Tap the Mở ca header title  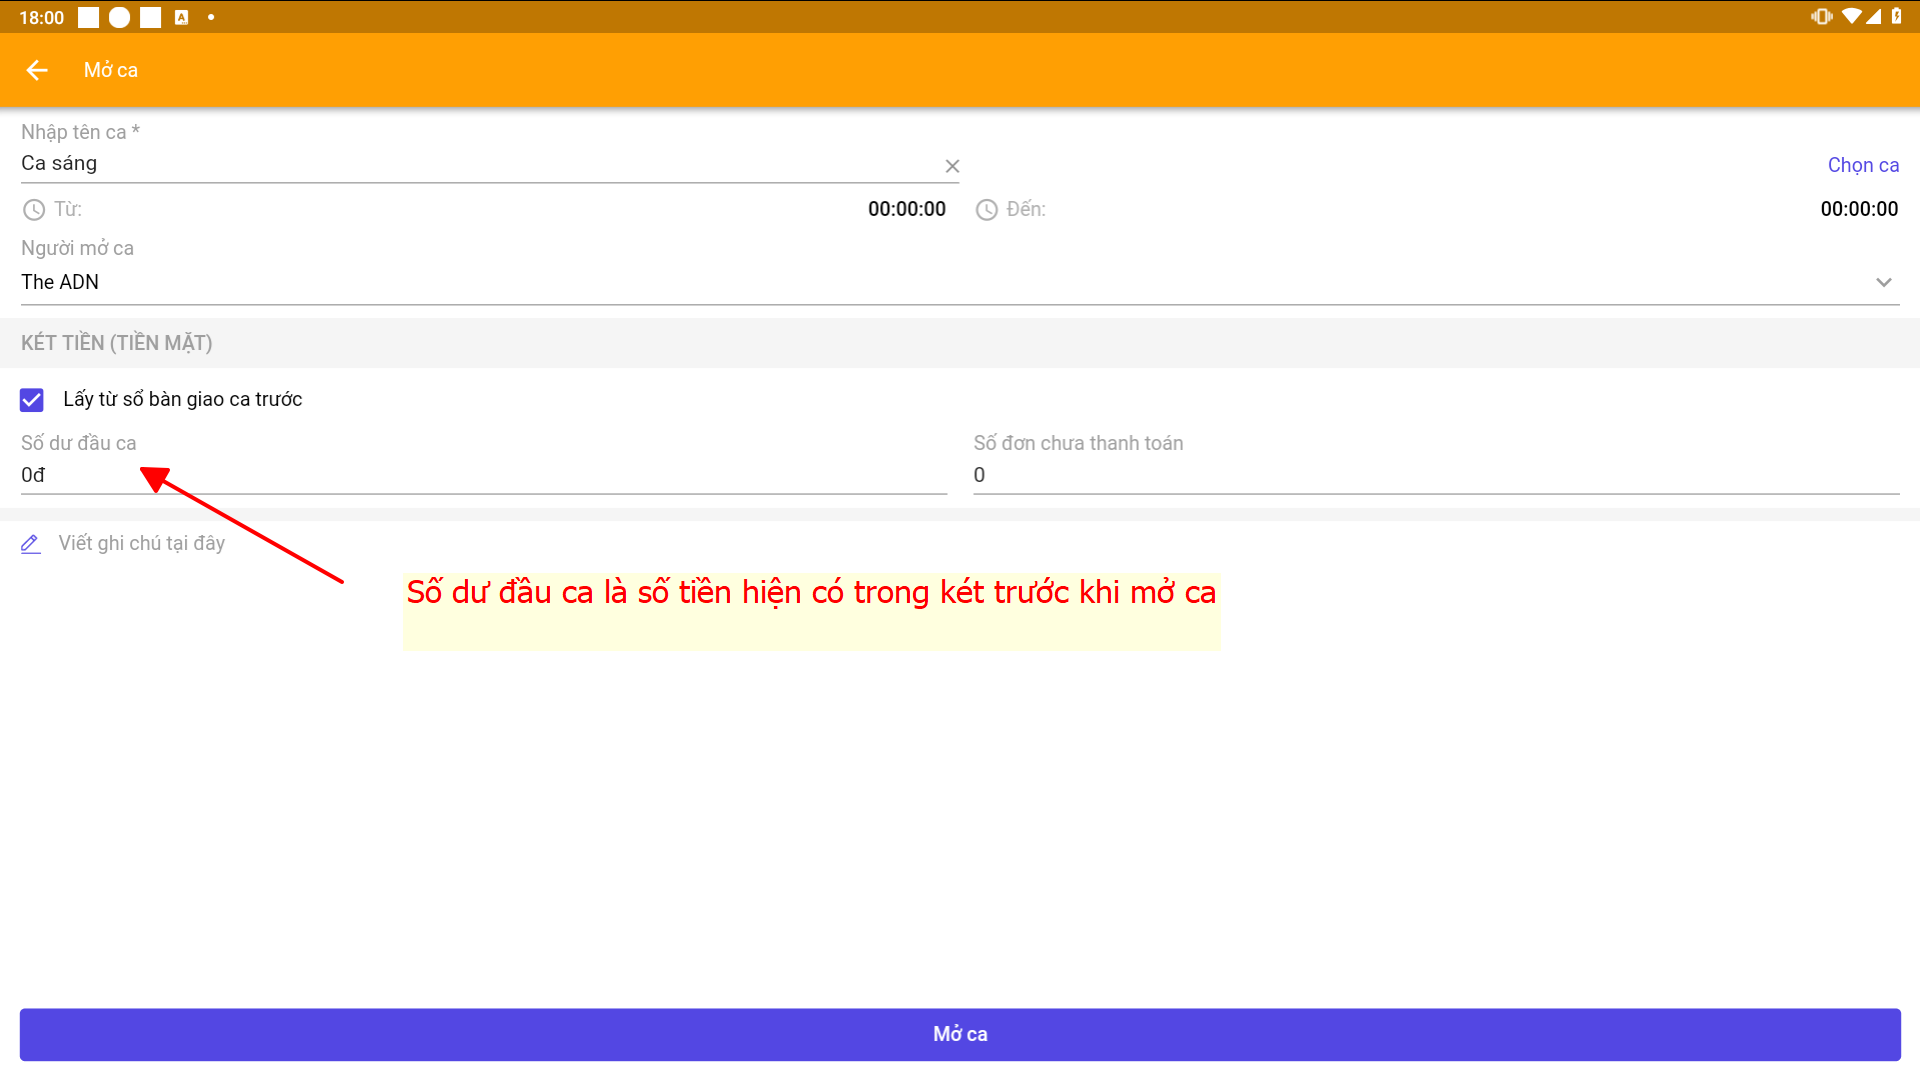point(111,70)
